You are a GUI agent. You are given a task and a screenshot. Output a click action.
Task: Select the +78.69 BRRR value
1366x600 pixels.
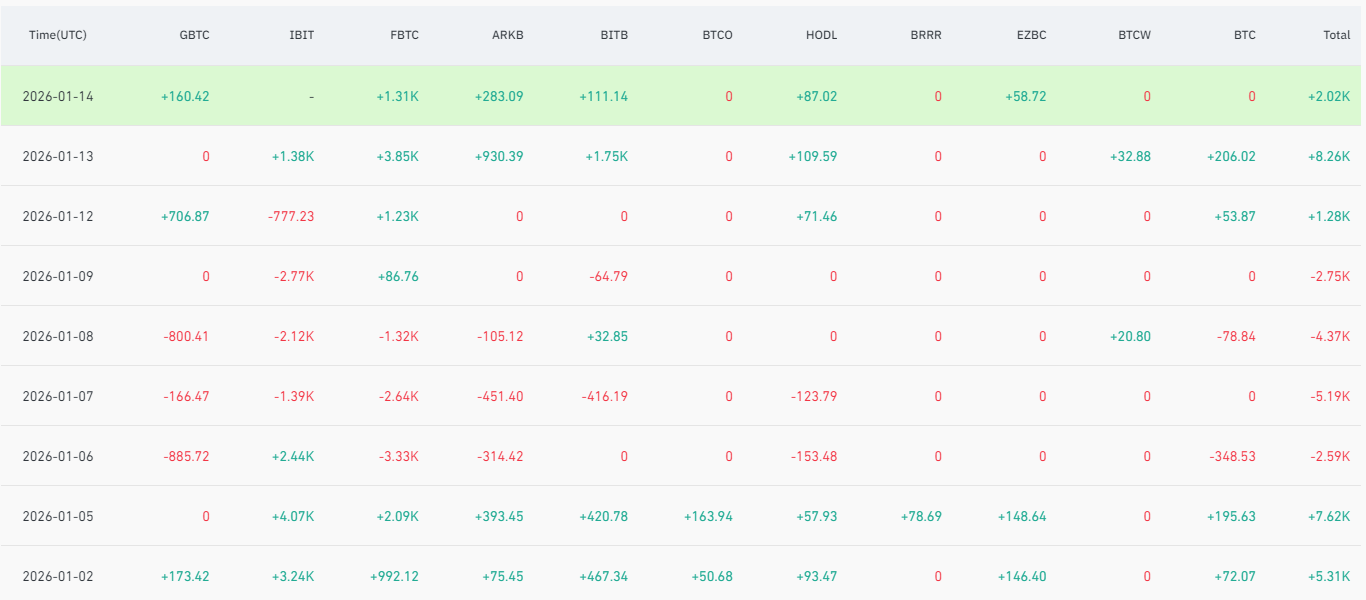click(917, 517)
